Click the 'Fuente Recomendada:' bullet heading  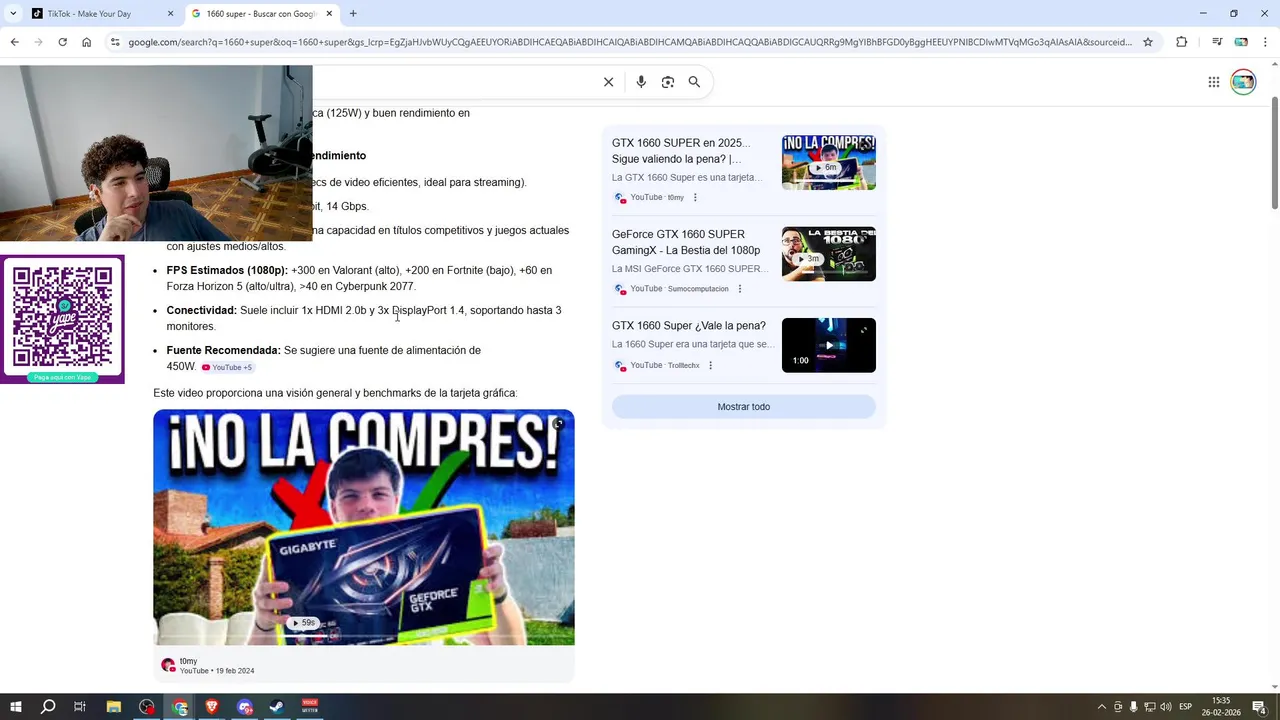(x=223, y=350)
